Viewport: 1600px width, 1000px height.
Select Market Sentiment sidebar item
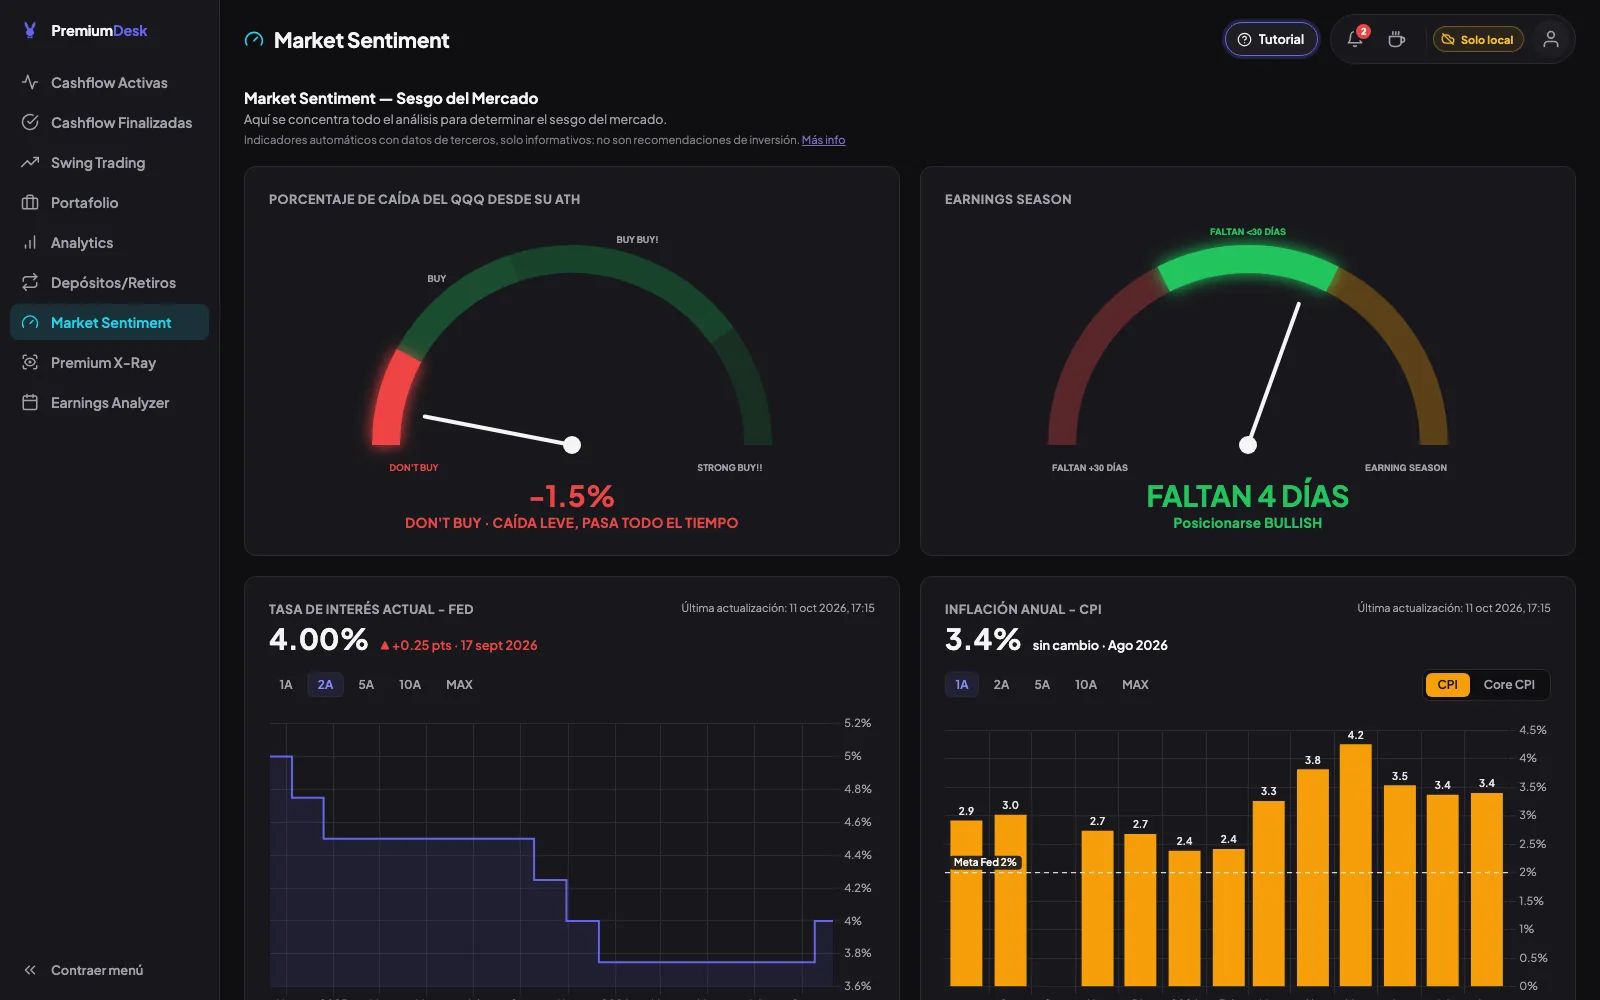109,322
